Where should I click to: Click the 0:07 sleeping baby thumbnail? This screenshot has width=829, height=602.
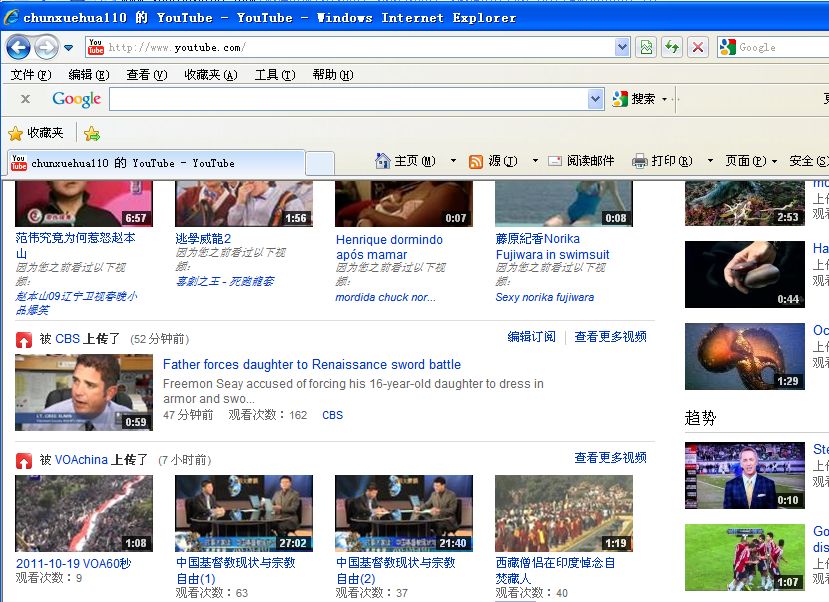tap(404, 203)
